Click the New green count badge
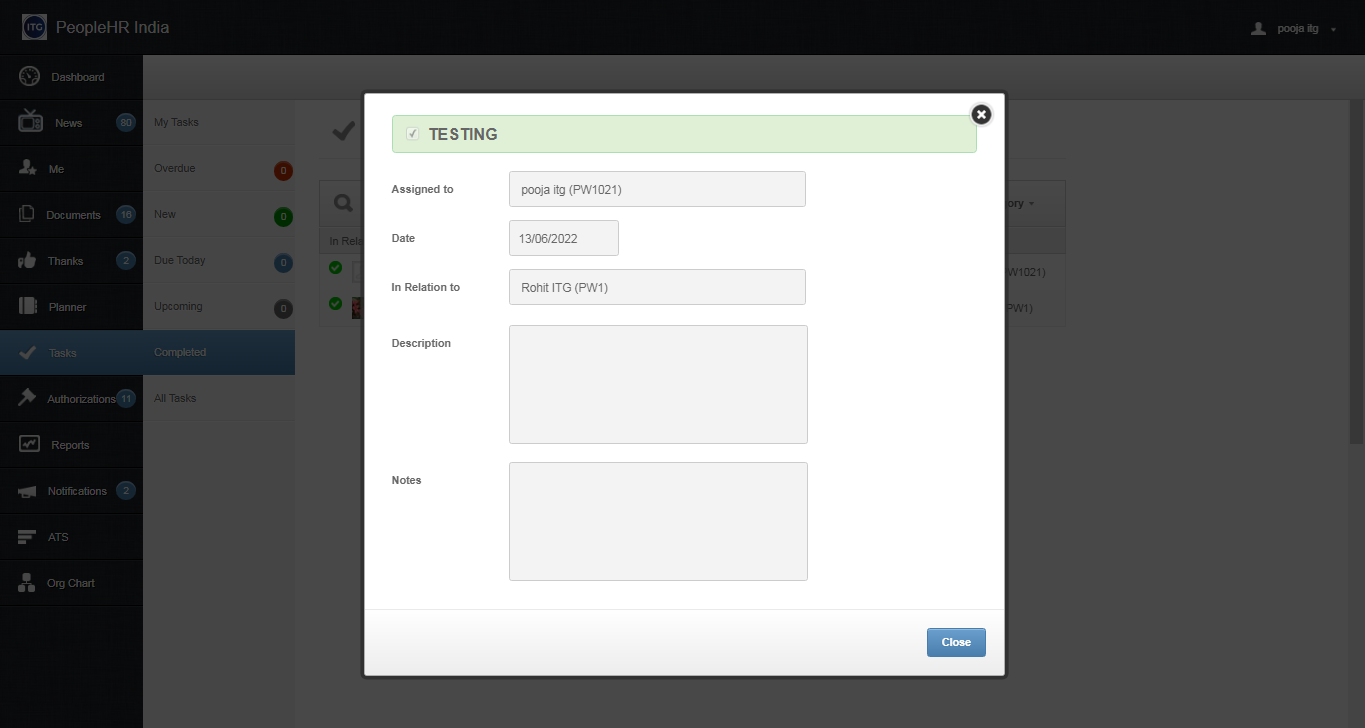 coord(284,217)
